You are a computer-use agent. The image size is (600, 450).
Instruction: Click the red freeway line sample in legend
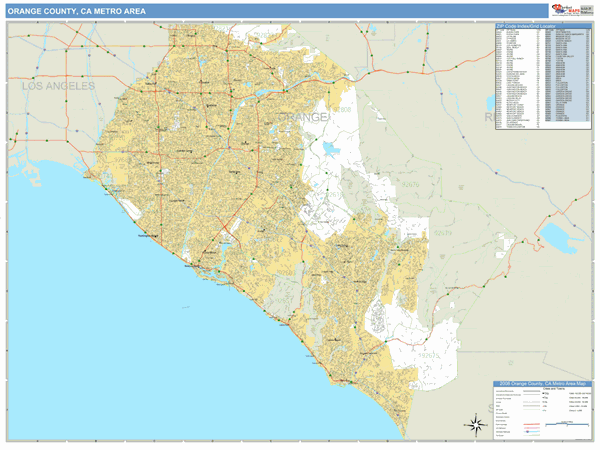pyautogui.click(x=531, y=424)
